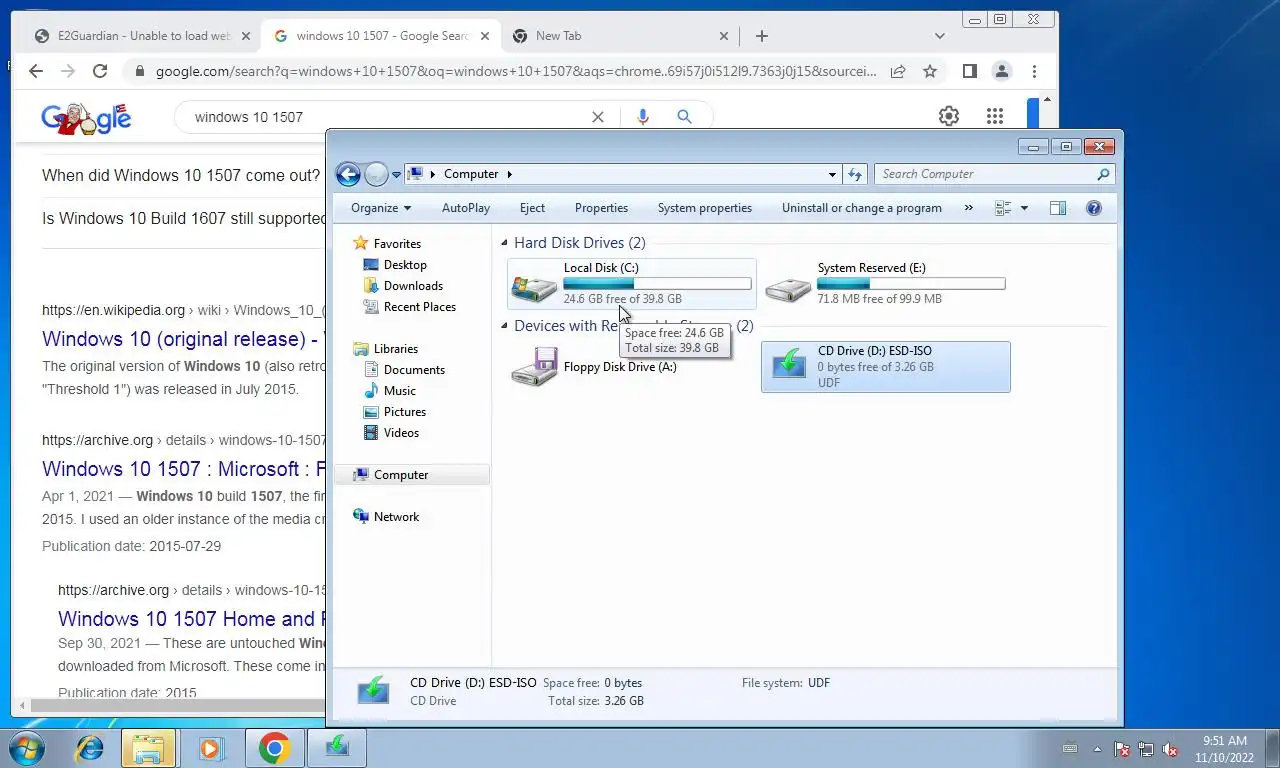Open the Music library
This screenshot has height=768, width=1280.
point(399,391)
